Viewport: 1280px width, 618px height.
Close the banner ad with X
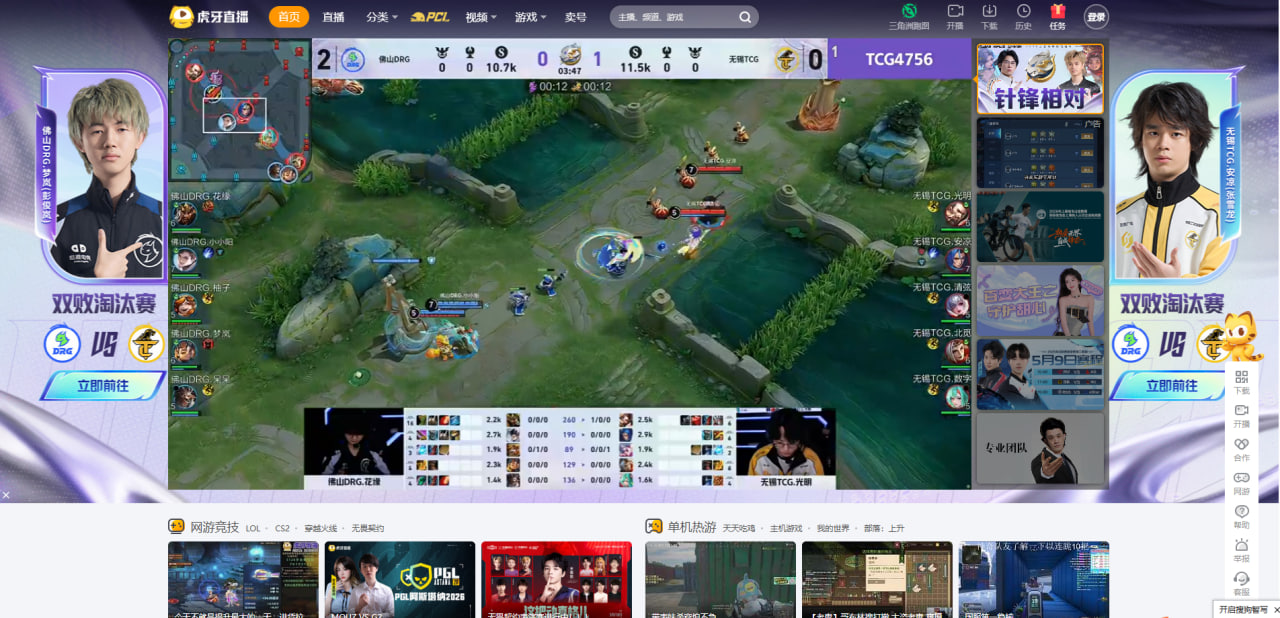click(x=5, y=495)
